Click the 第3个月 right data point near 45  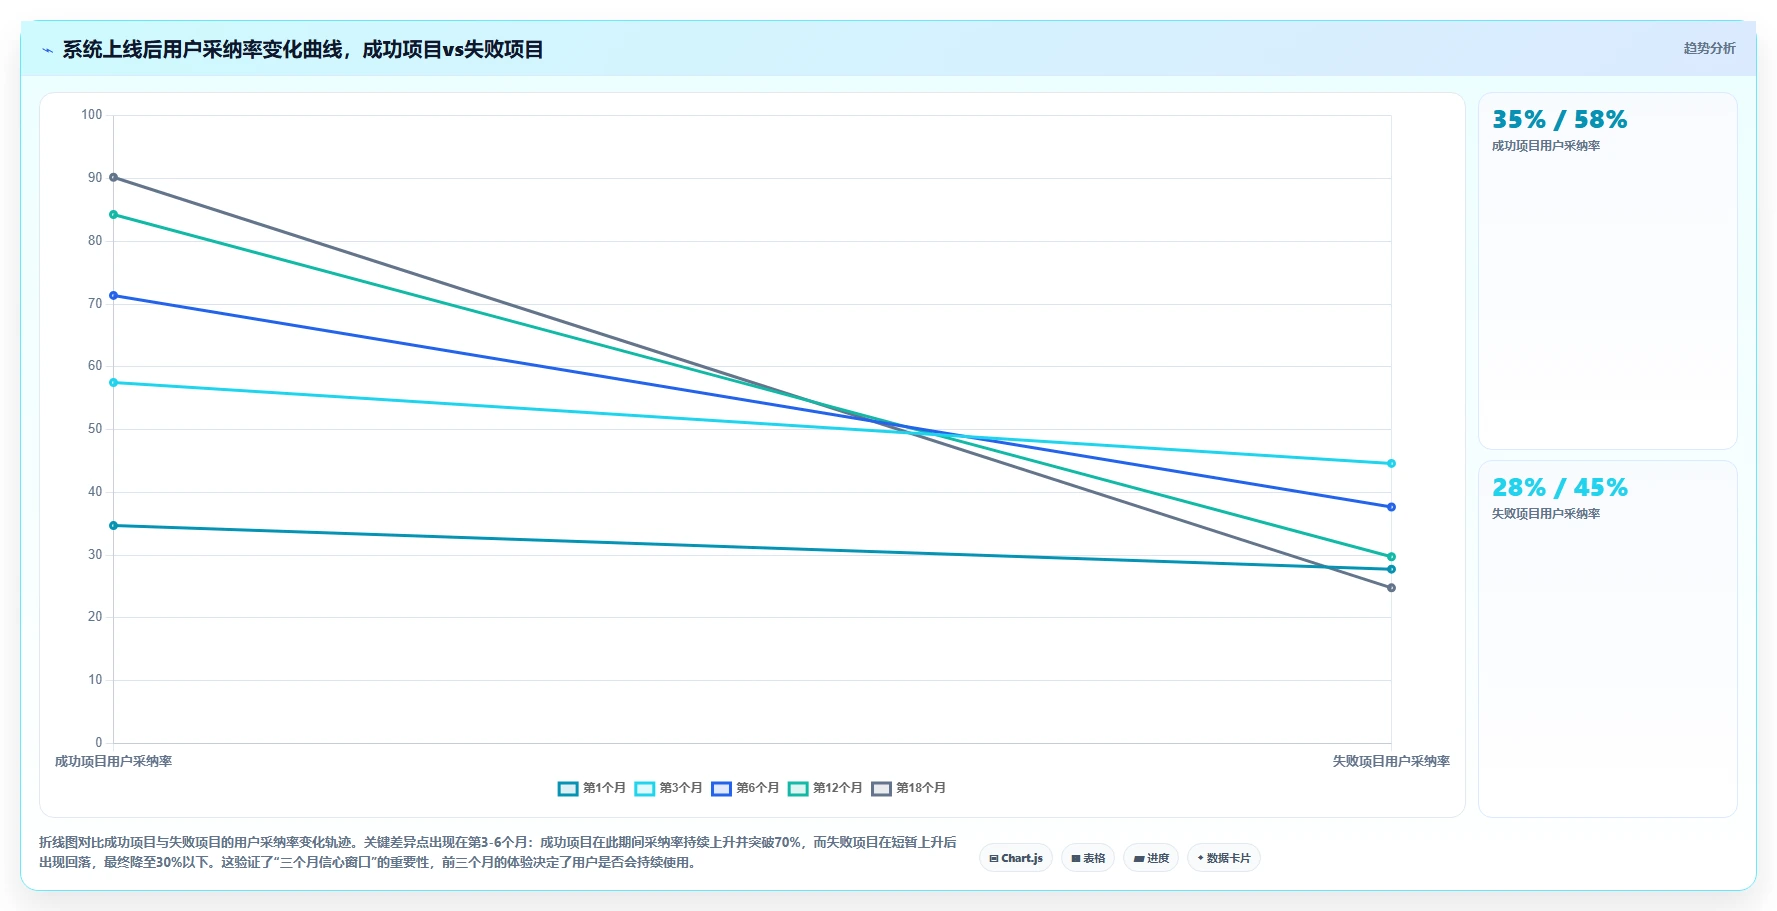coord(1391,464)
